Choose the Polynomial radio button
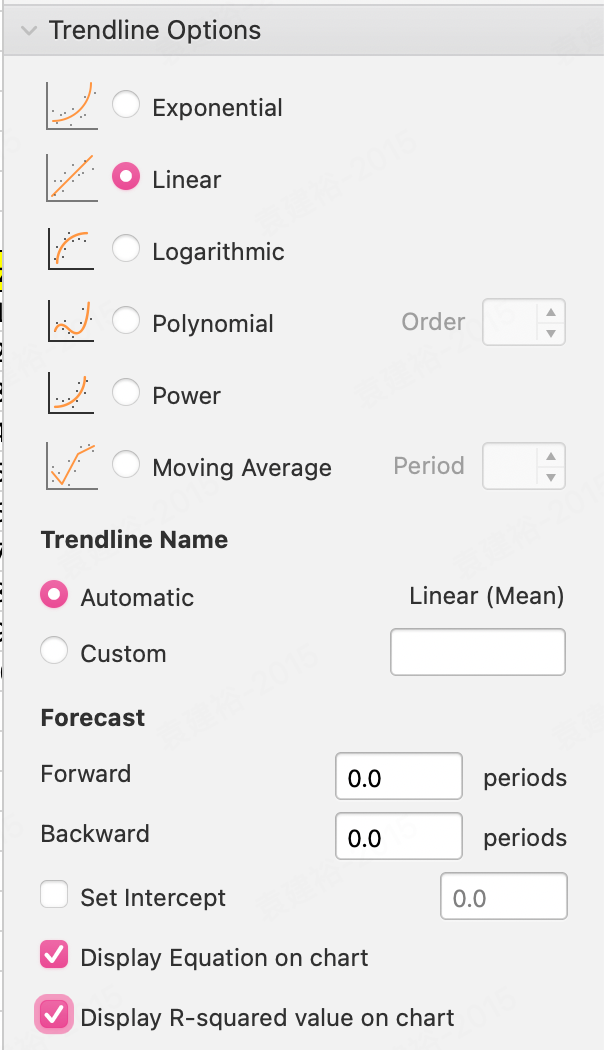This screenshot has height=1050, width=604. (x=126, y=321)
